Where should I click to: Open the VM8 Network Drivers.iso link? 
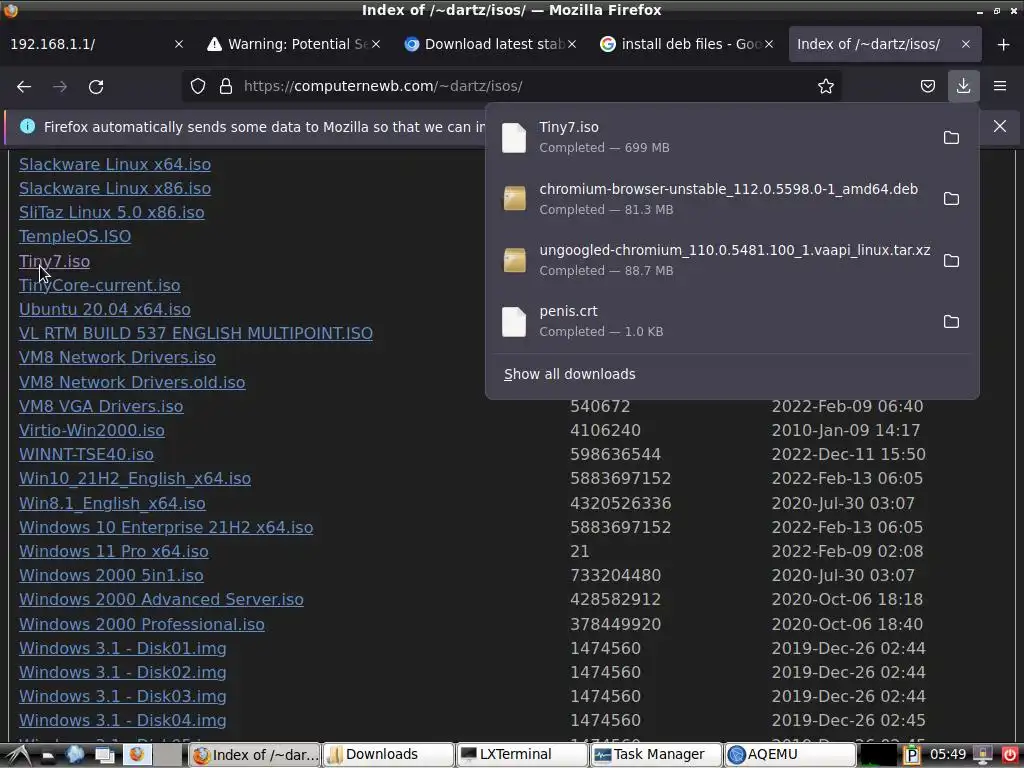point(117,357)
